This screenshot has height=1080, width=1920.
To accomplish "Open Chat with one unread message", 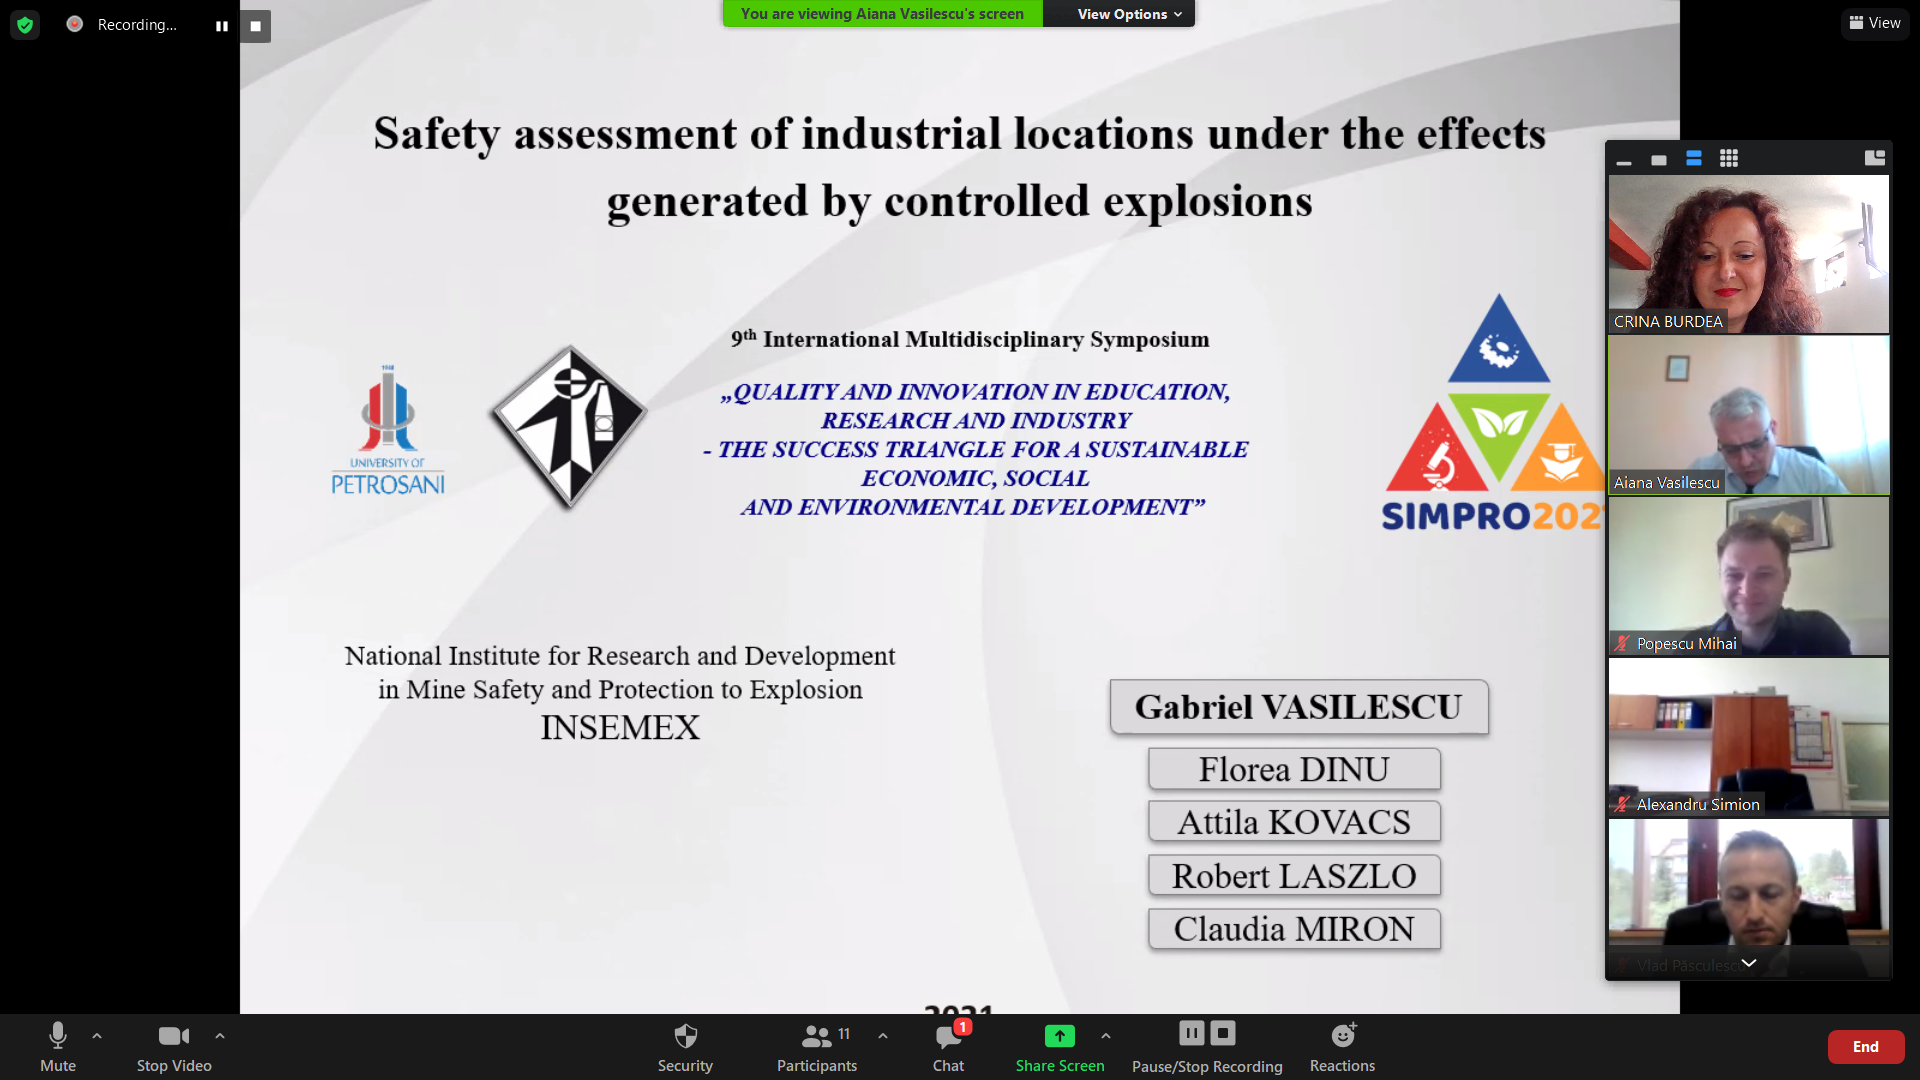I will 949,1047.
